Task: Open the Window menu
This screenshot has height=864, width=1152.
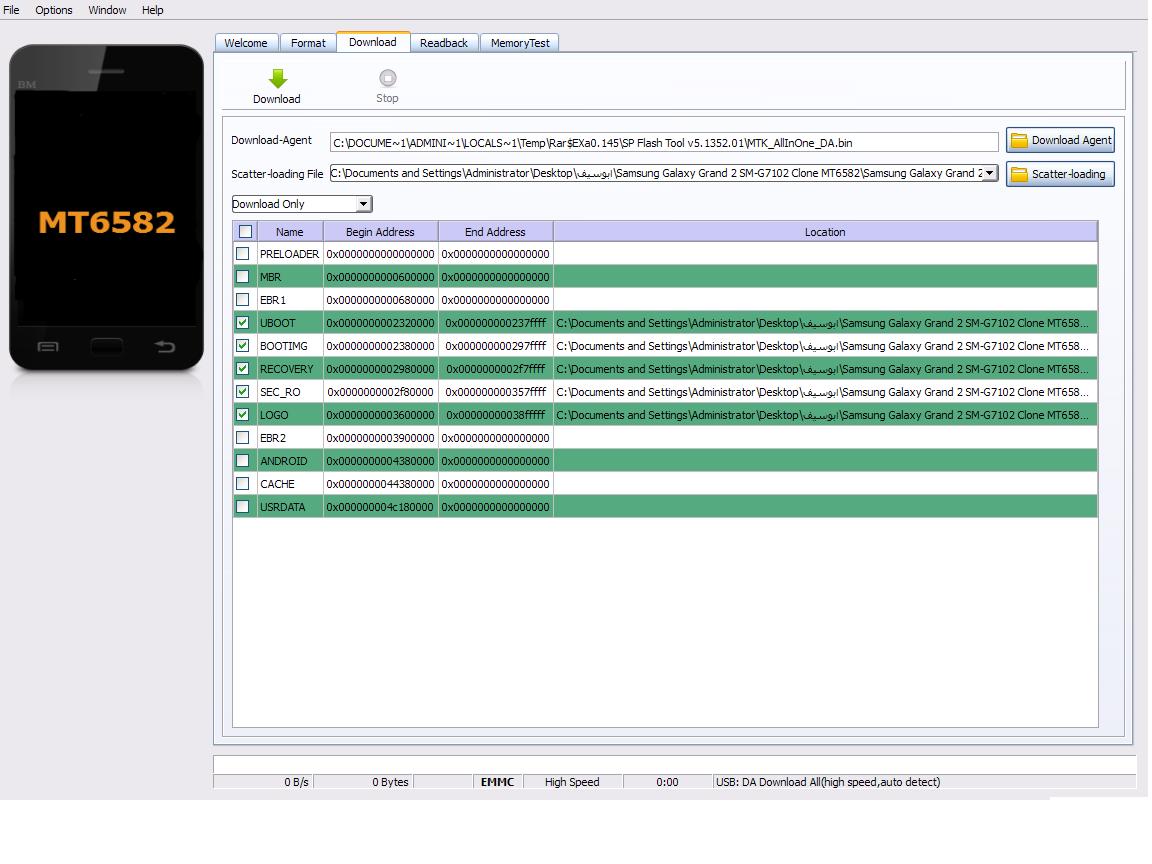Action: pos(107,10)
